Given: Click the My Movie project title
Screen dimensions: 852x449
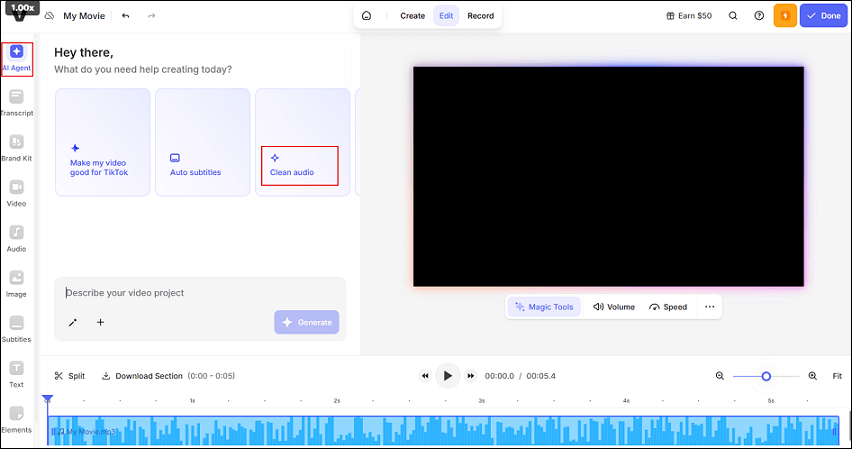Looking at the screenshot, I should pos(84,16).
